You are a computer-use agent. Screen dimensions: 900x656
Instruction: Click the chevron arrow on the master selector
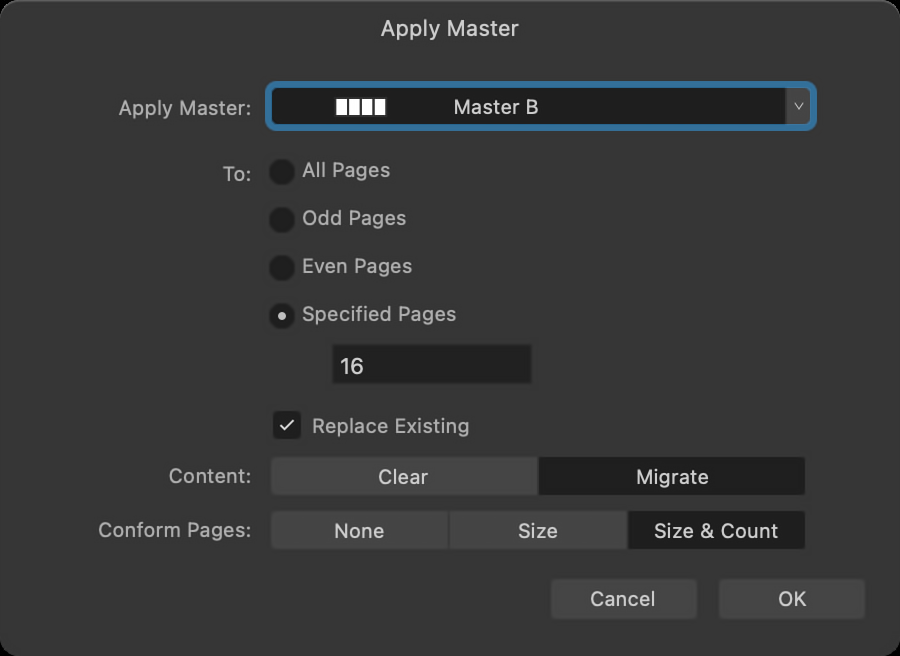[797, 107]
